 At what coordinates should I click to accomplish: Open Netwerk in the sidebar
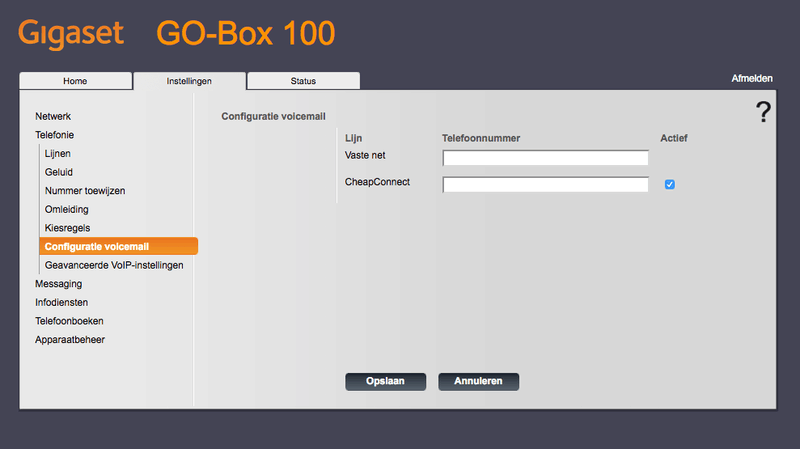(53, 116)
